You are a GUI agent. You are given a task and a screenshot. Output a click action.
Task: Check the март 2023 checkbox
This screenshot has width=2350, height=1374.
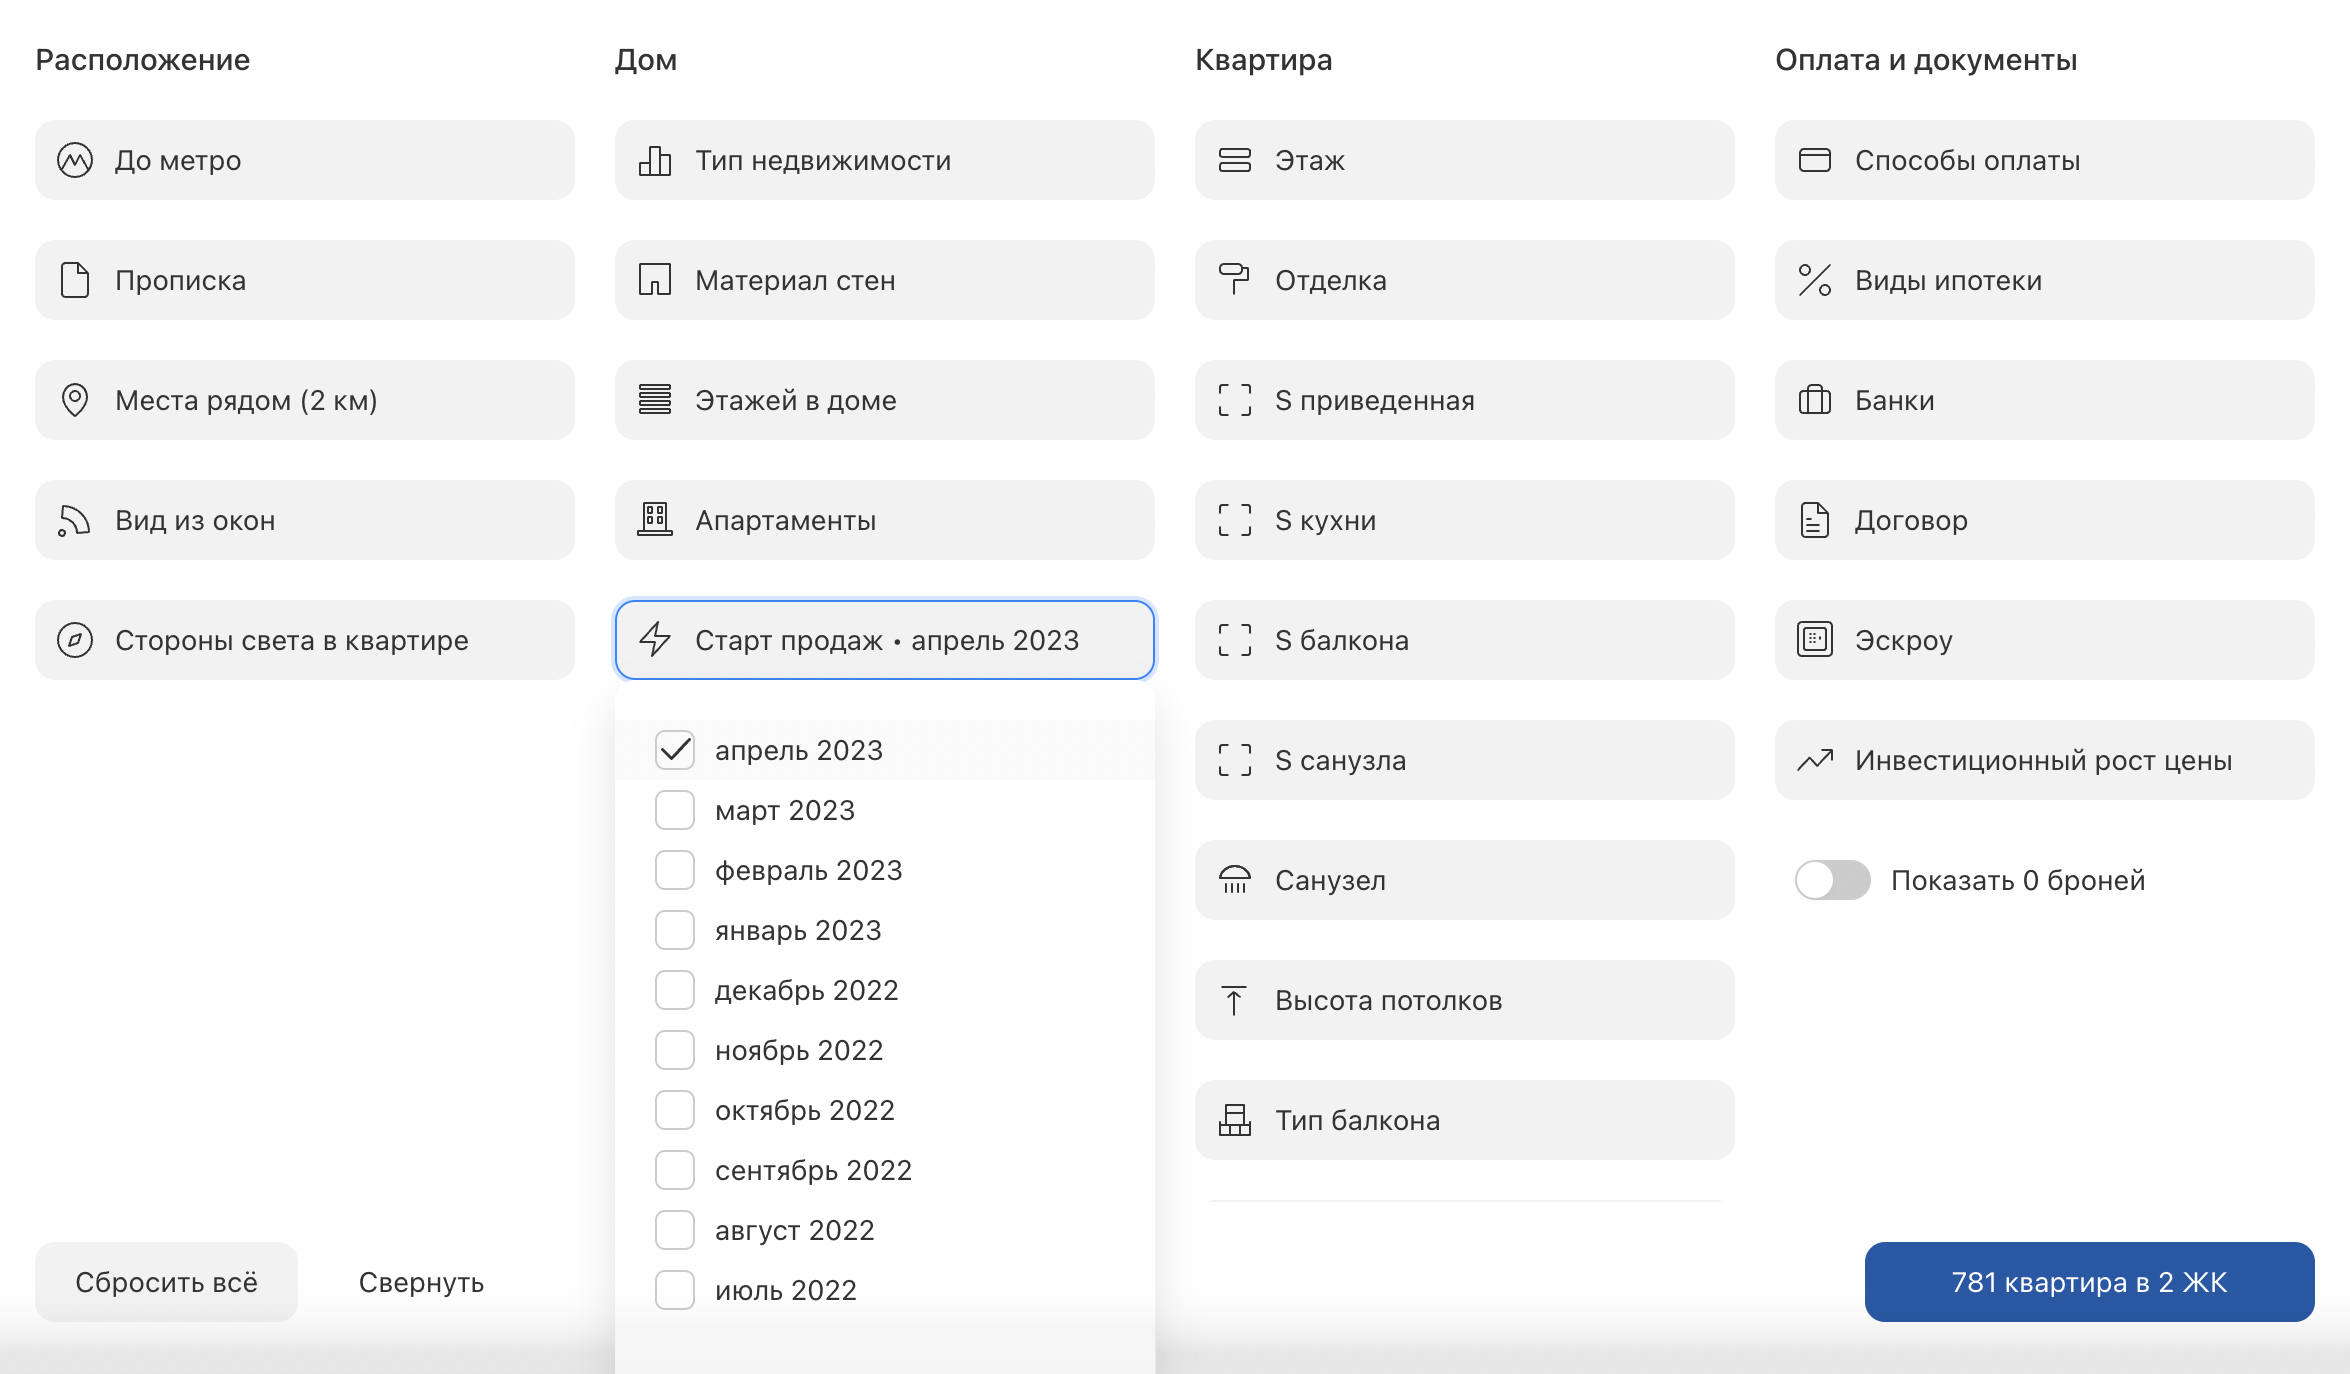click(675, 810)
